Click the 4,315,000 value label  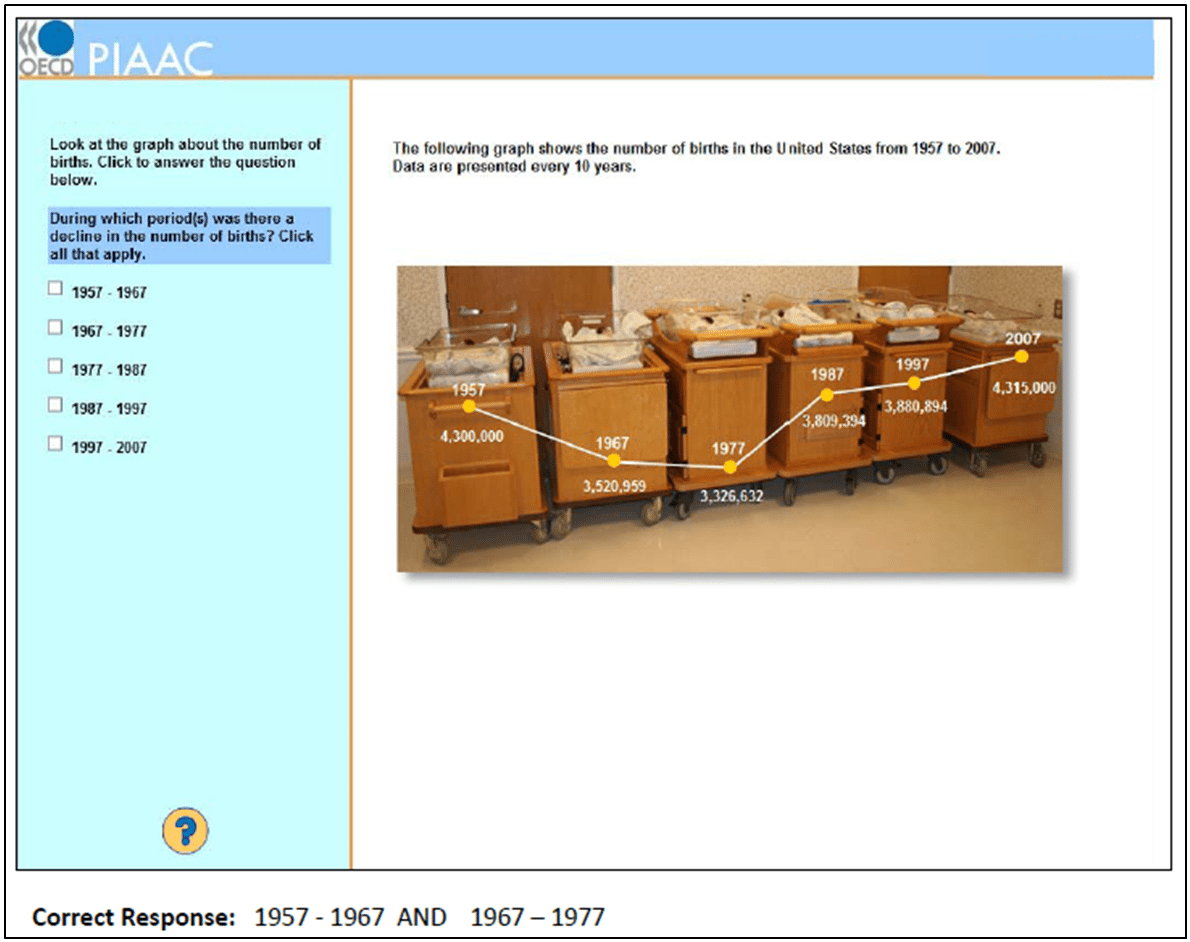(1023, 387)
